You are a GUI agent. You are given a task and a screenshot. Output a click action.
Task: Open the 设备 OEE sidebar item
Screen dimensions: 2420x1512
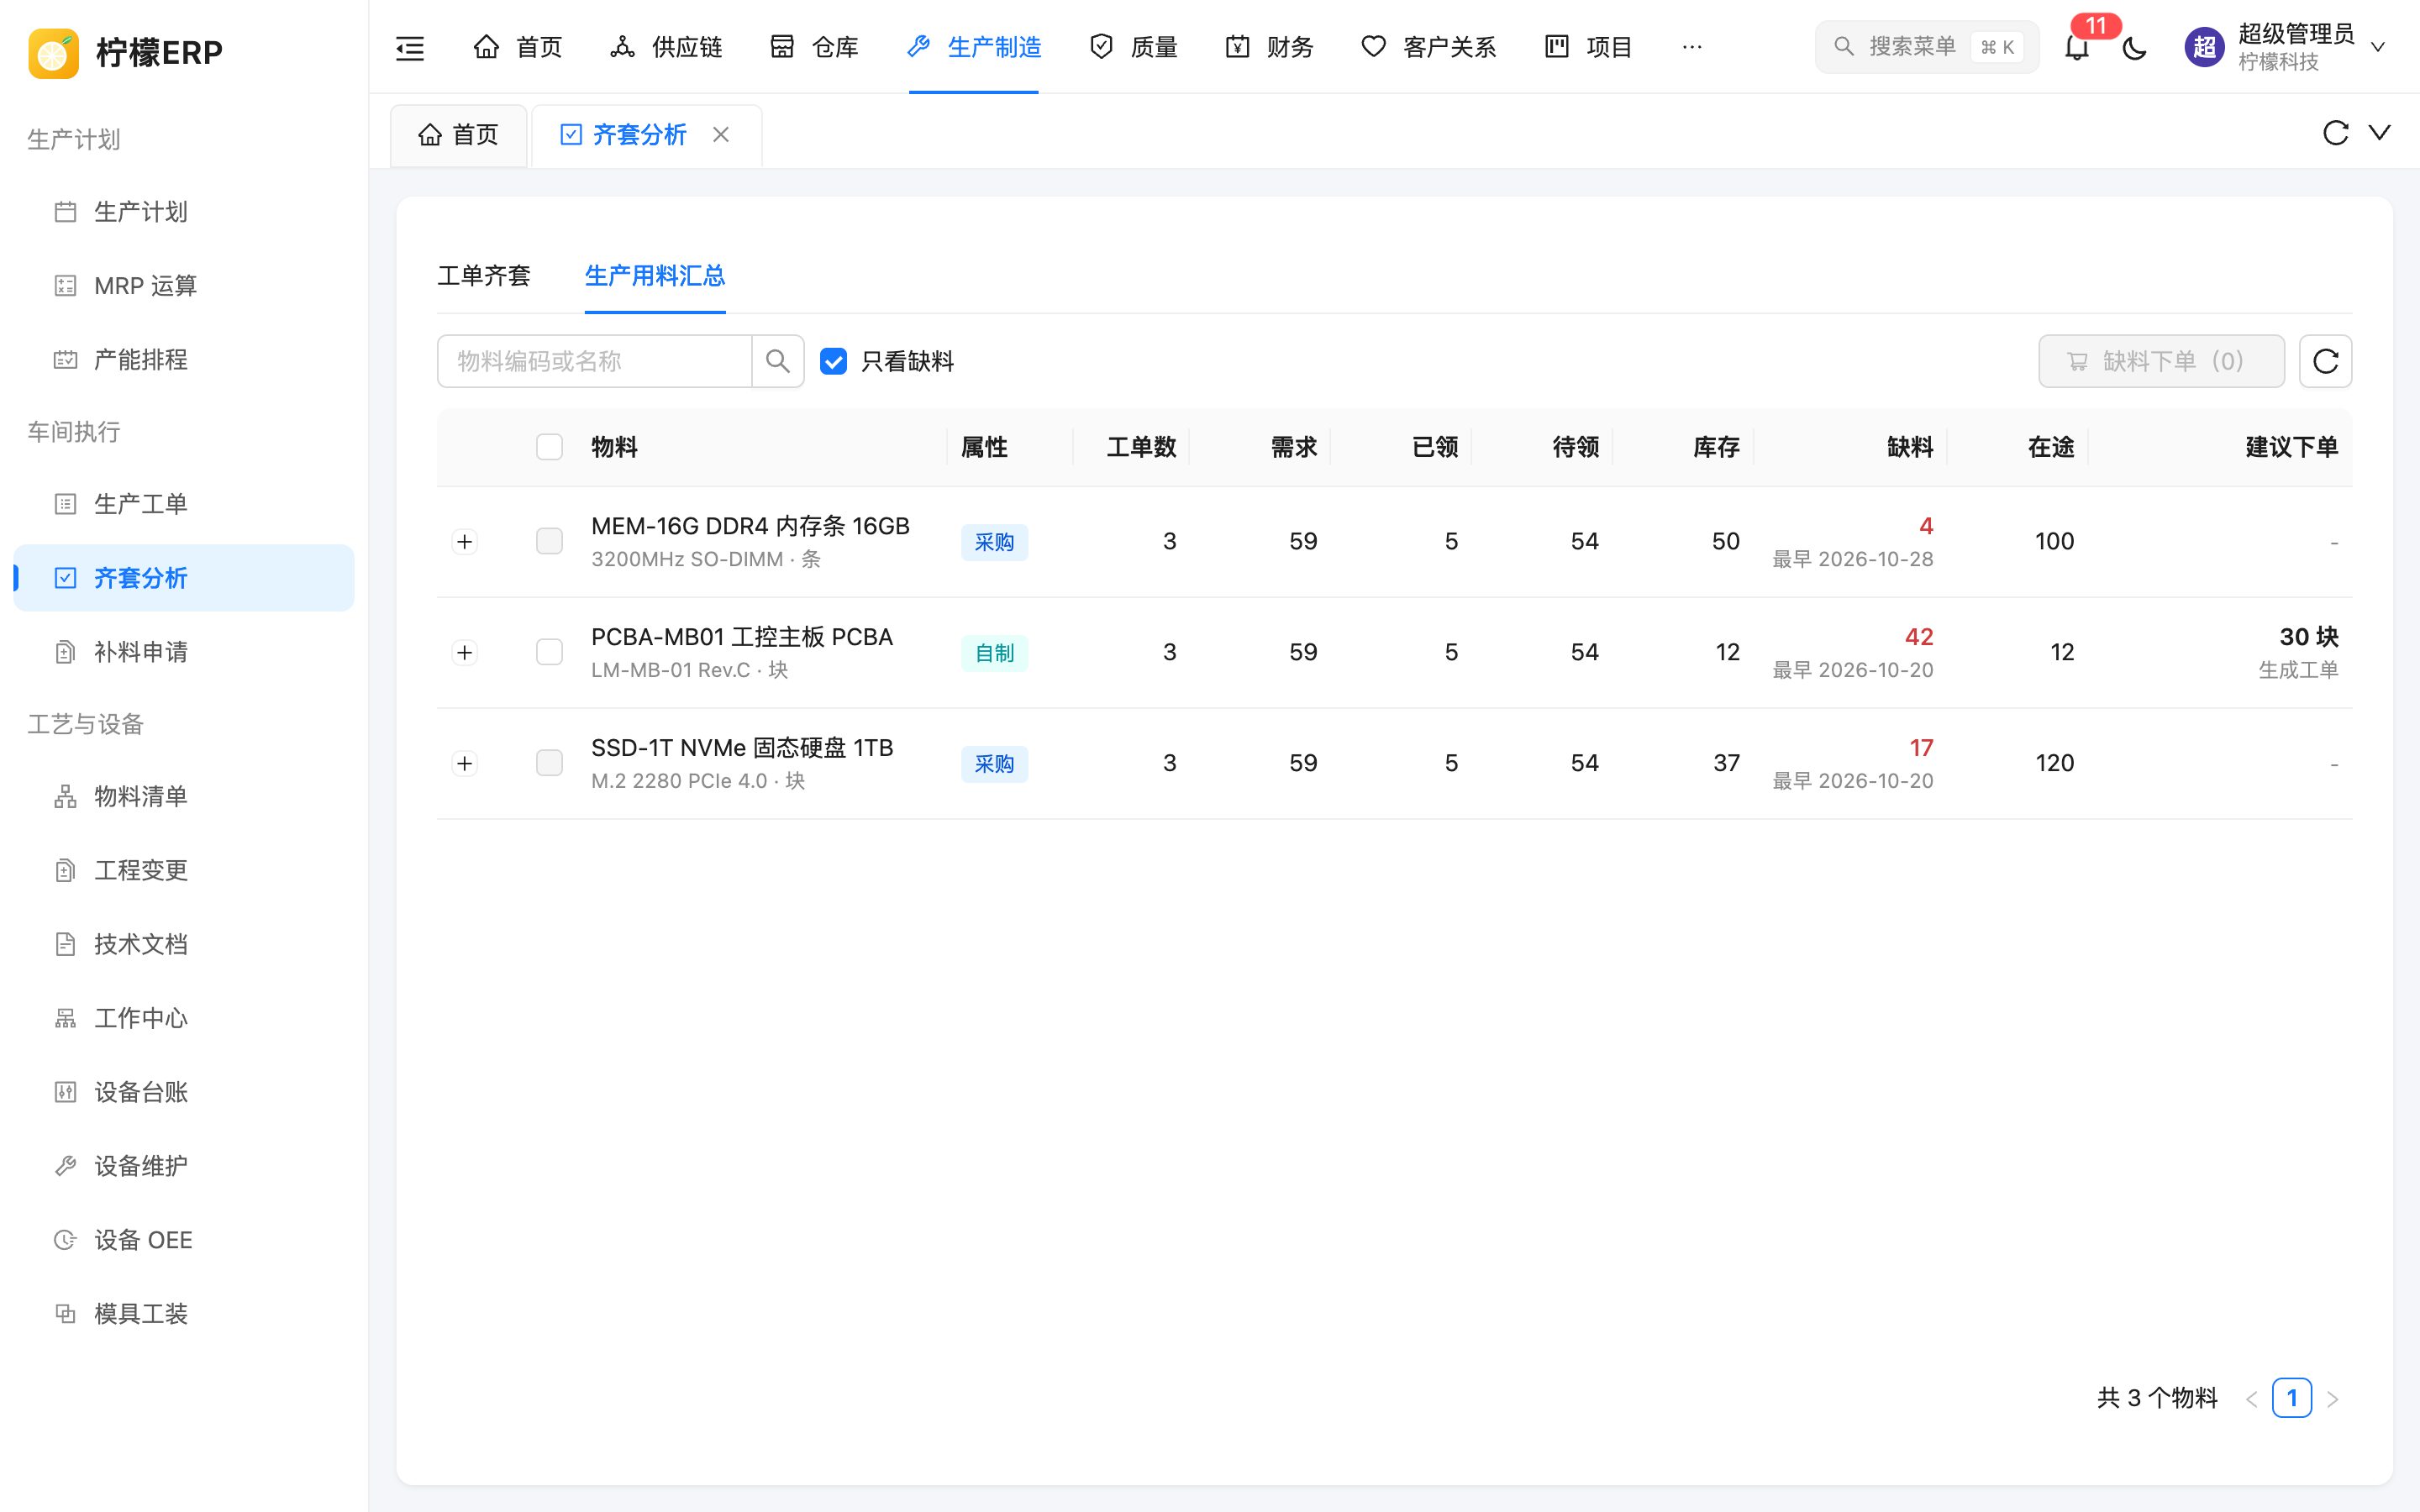[184, 1240]
